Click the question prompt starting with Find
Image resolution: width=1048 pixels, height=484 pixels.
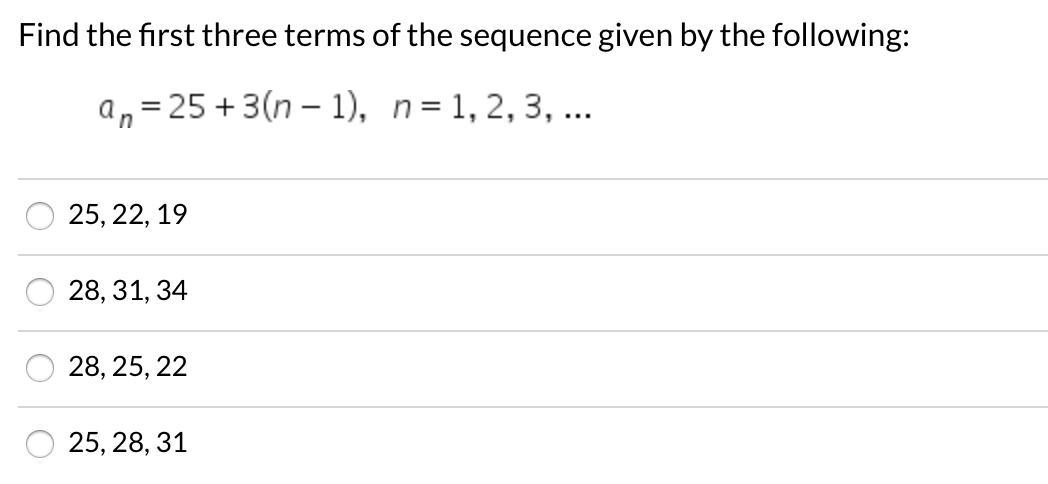[465, 36]
